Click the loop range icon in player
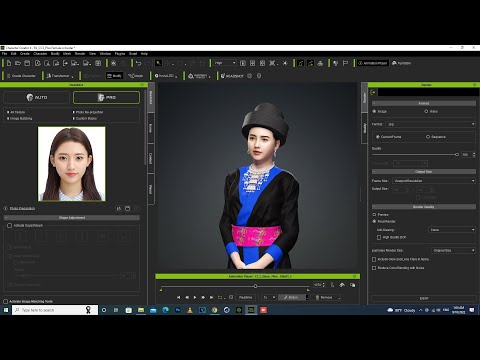The width and height of the screenshot is (480, 360). (x=221, y=297)
